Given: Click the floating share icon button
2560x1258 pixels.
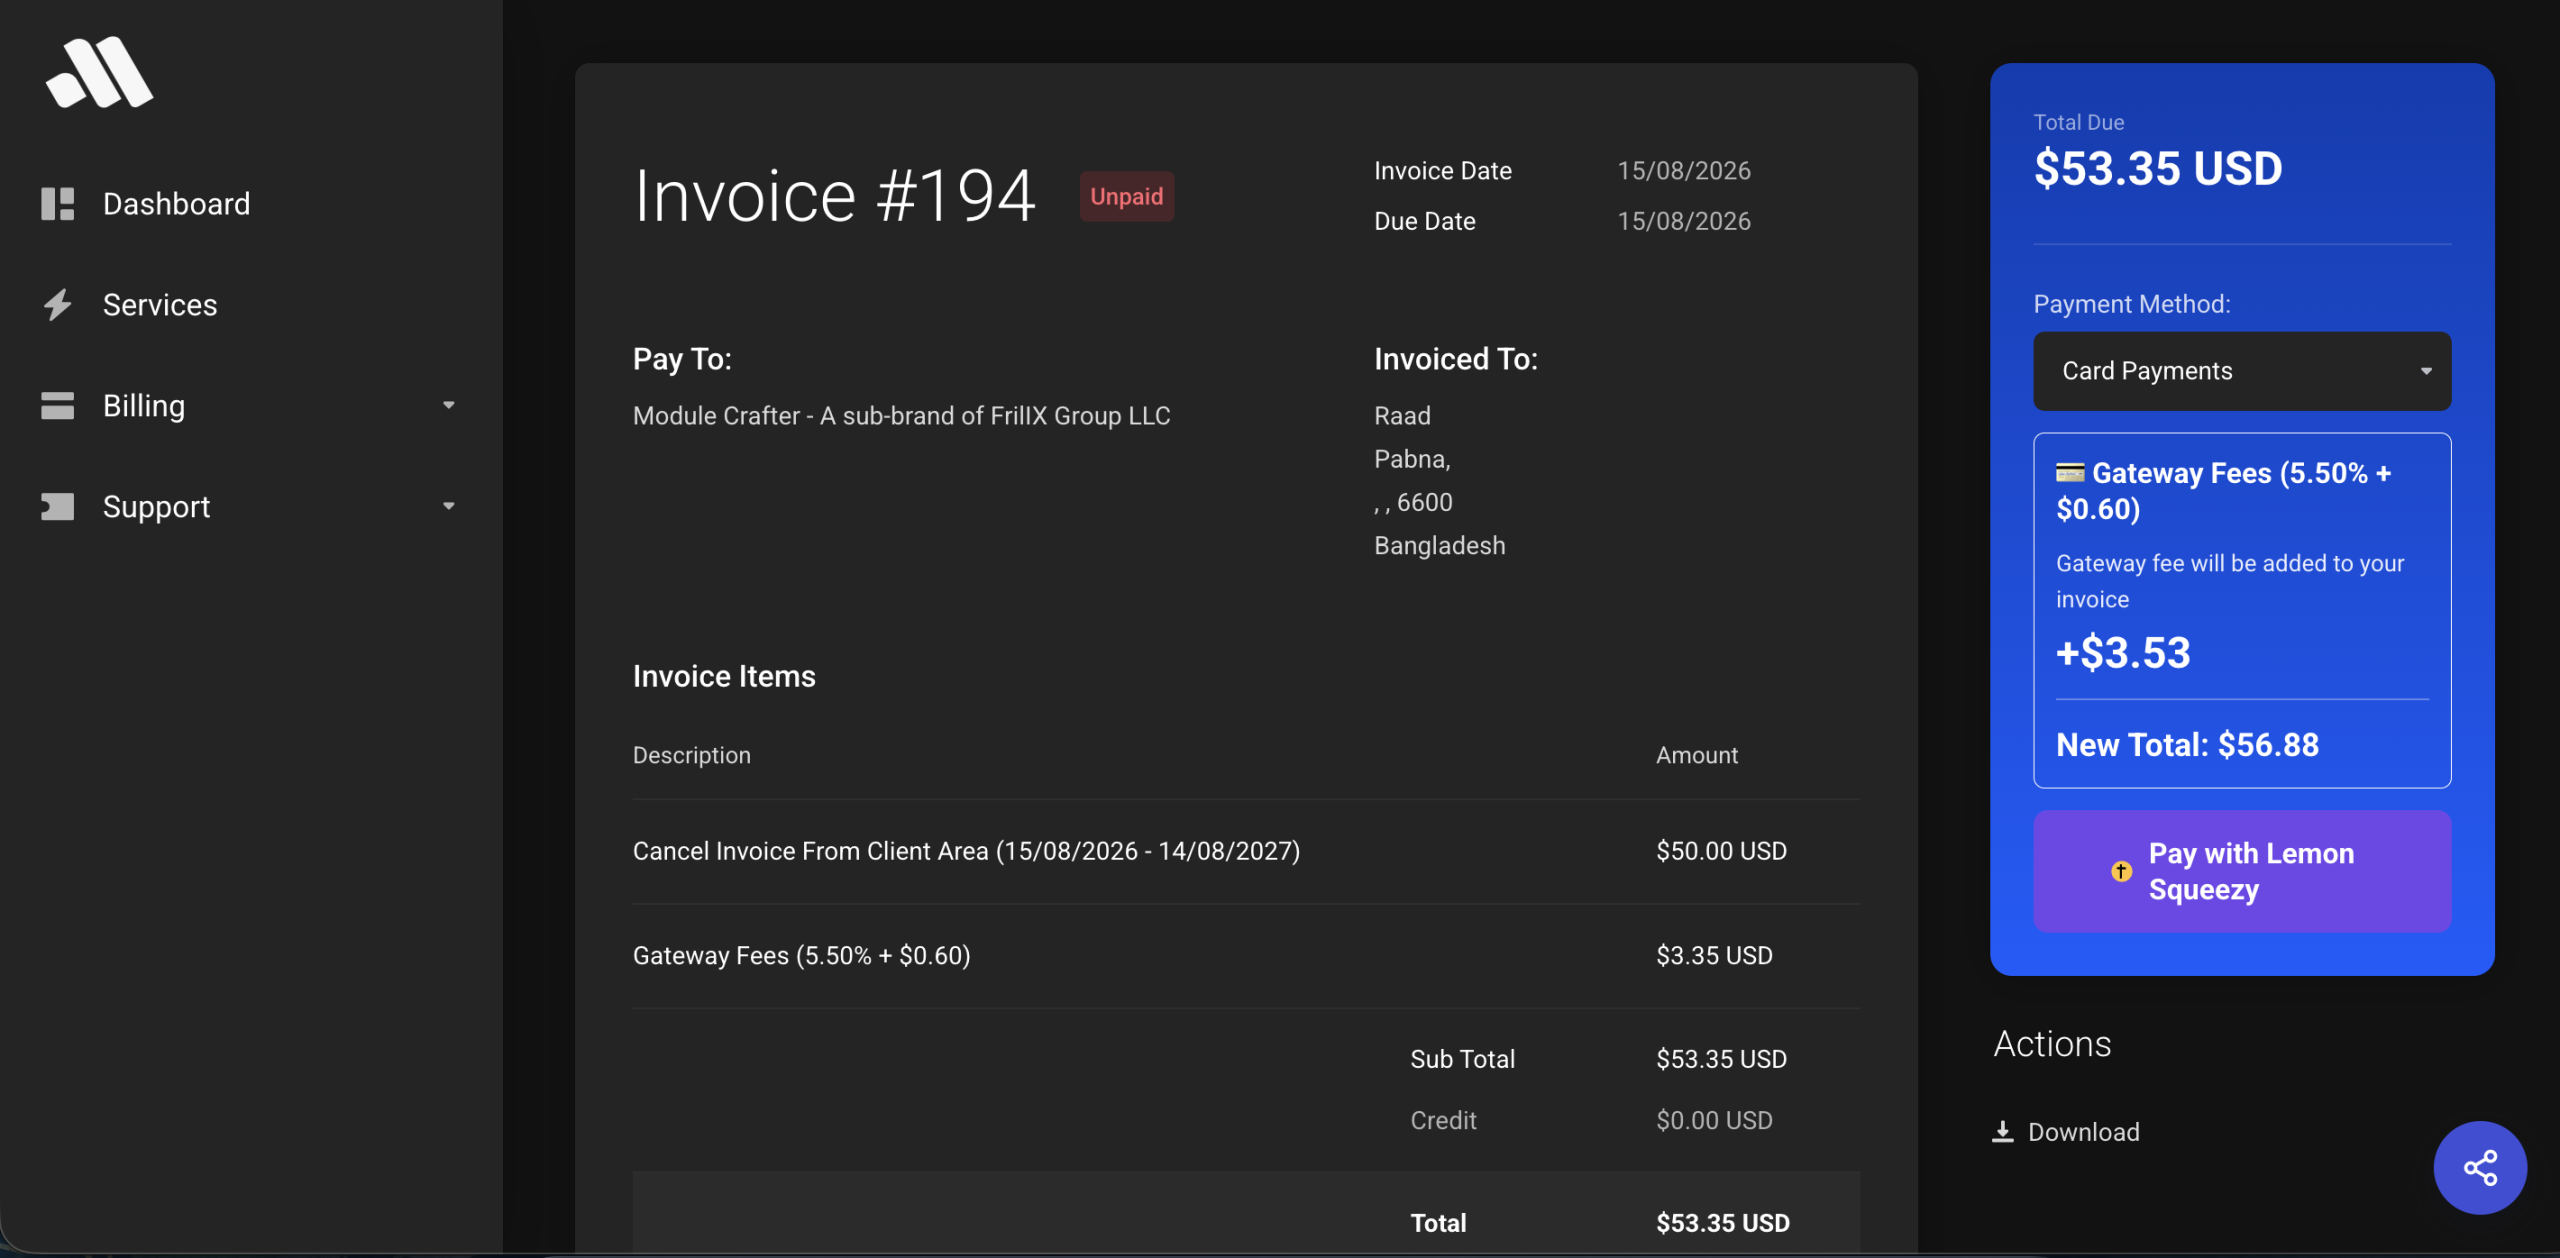Looking at the screenshot, I should [x=2480, y=1168].
